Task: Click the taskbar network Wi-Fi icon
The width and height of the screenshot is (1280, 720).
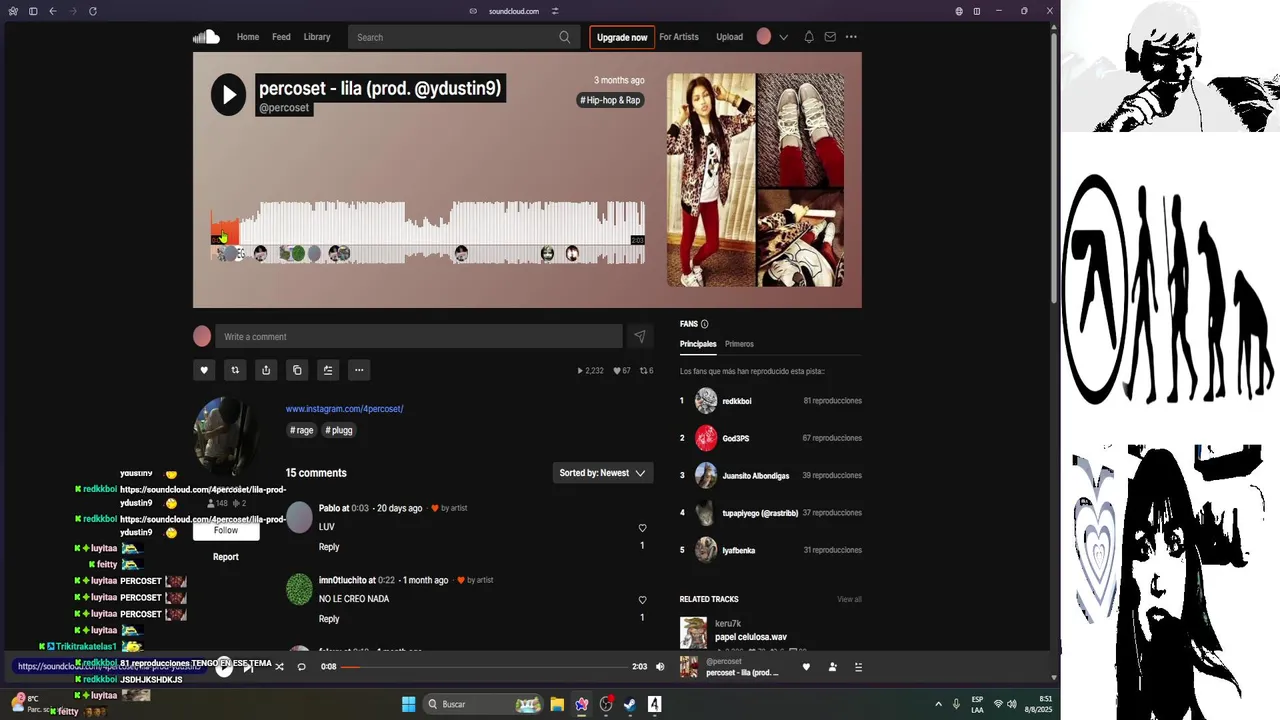Action: pyautogui.click(x=998, y=704)
